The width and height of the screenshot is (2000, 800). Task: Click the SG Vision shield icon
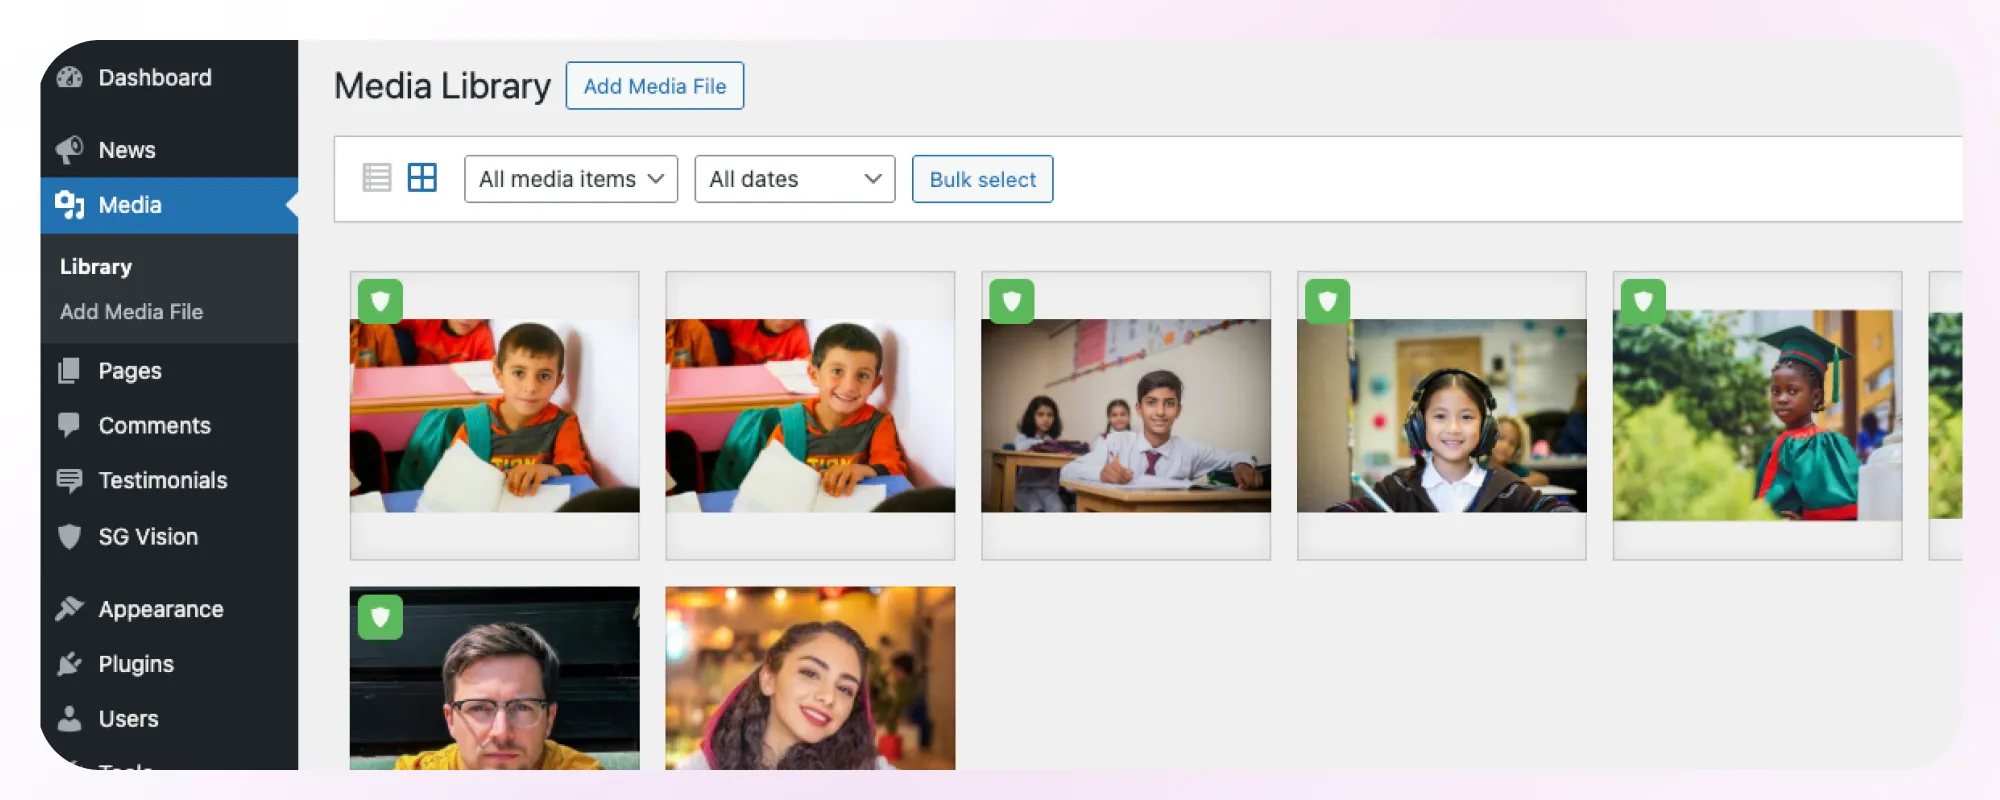(x=69, y=537)
